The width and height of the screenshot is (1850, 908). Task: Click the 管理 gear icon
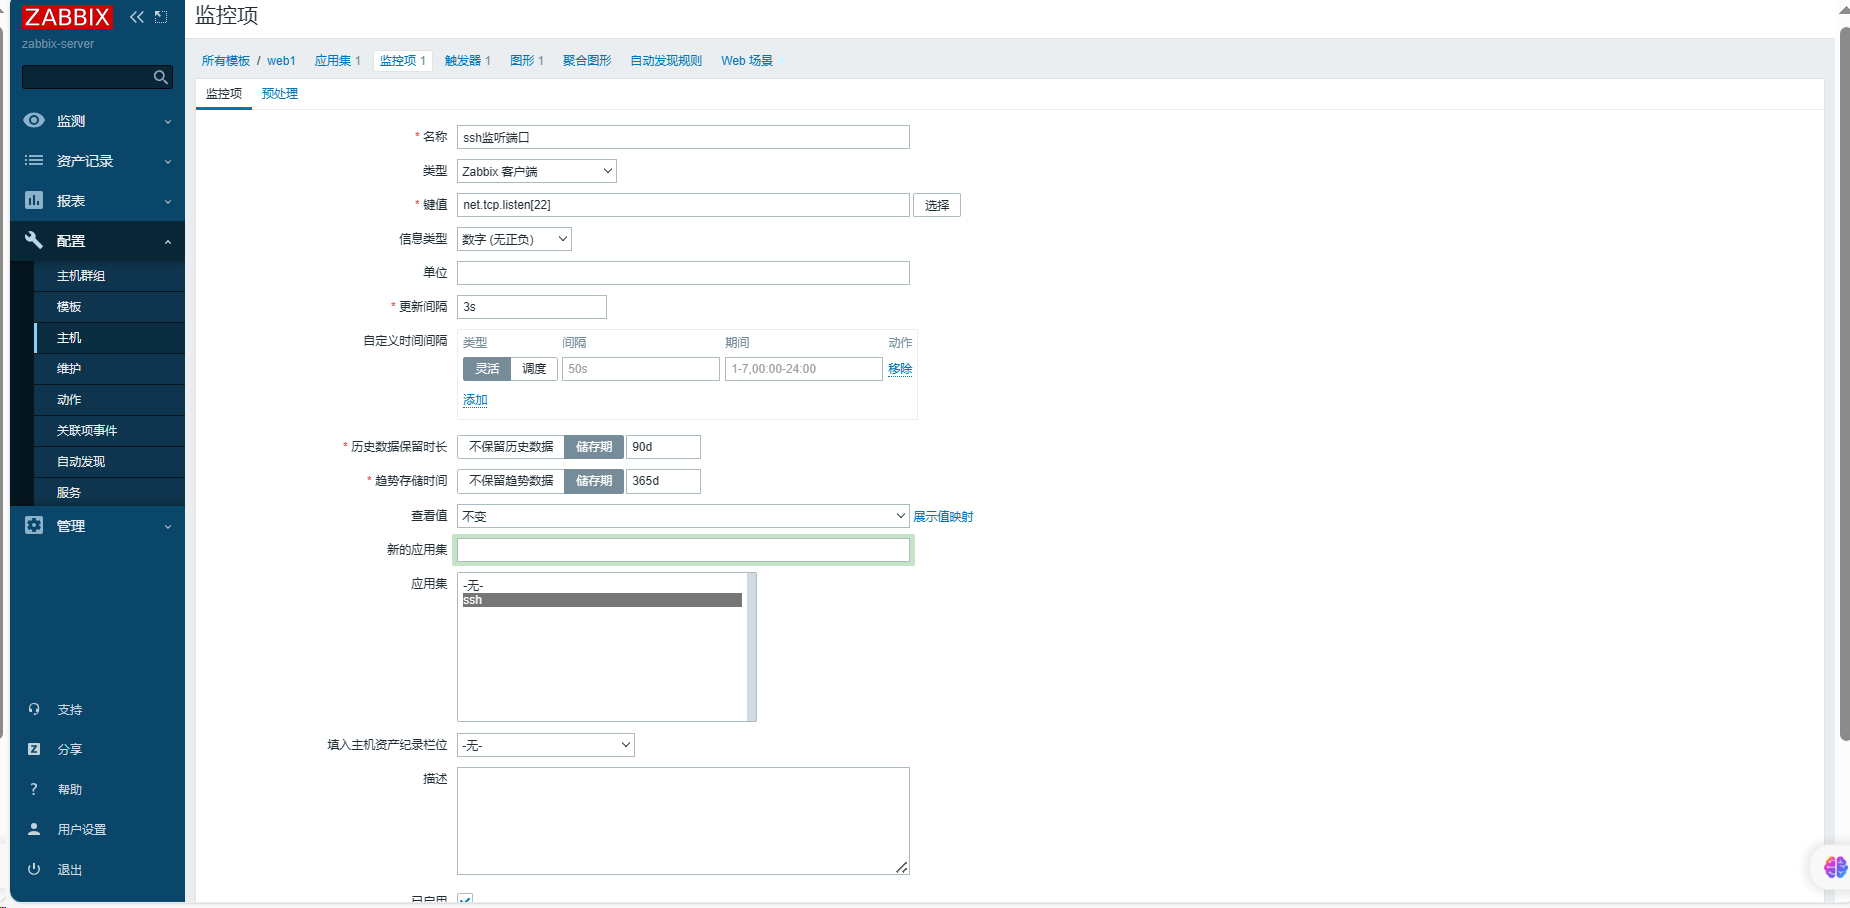click(34, 525)
